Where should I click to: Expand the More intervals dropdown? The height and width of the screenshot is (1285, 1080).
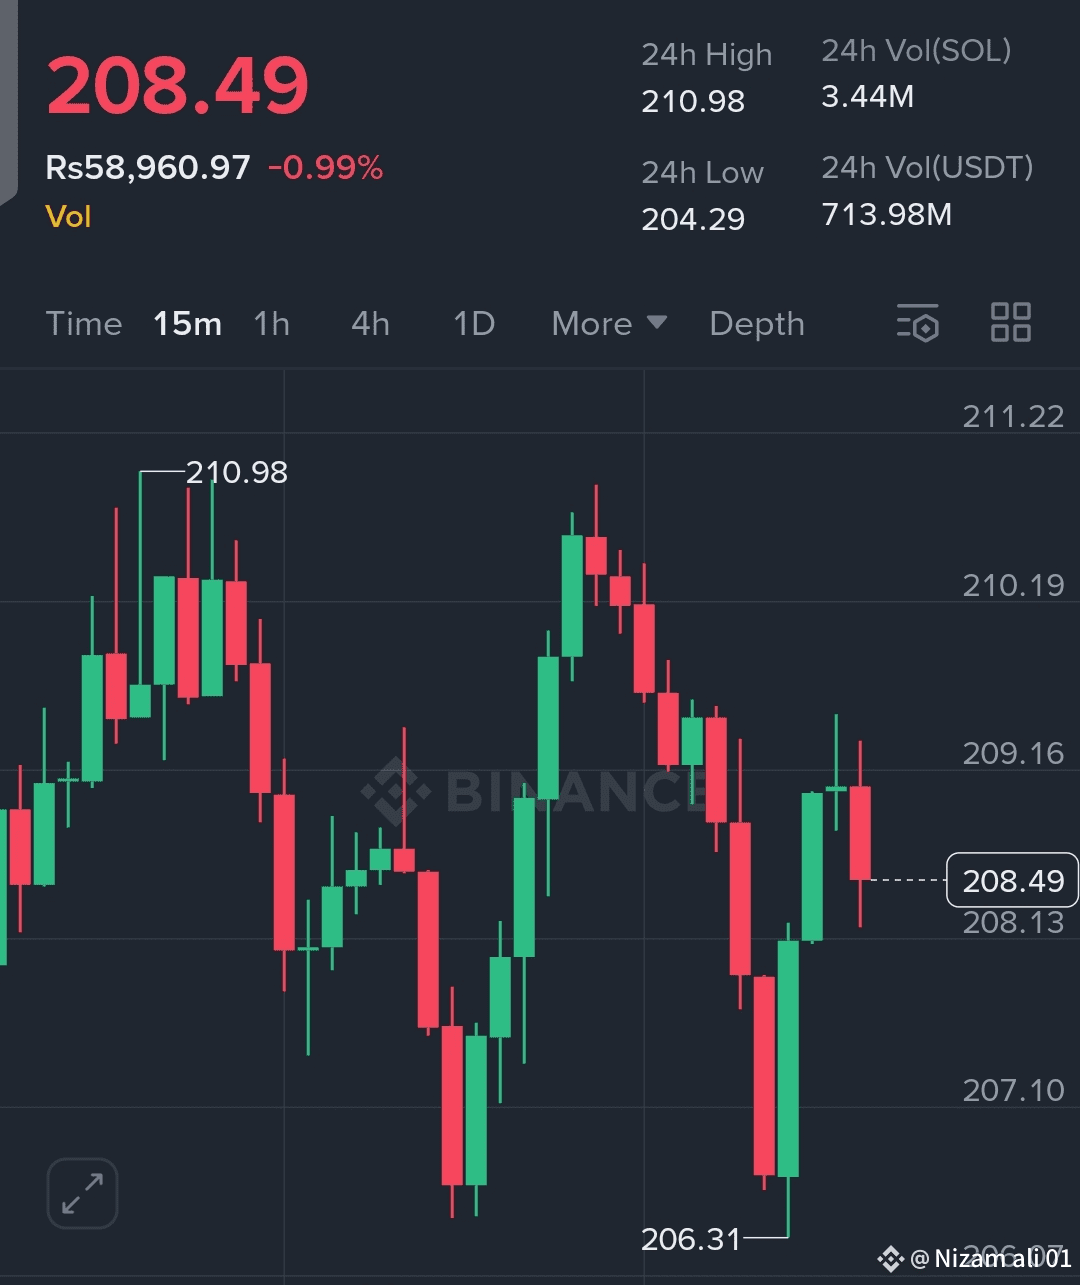(609, 324)
